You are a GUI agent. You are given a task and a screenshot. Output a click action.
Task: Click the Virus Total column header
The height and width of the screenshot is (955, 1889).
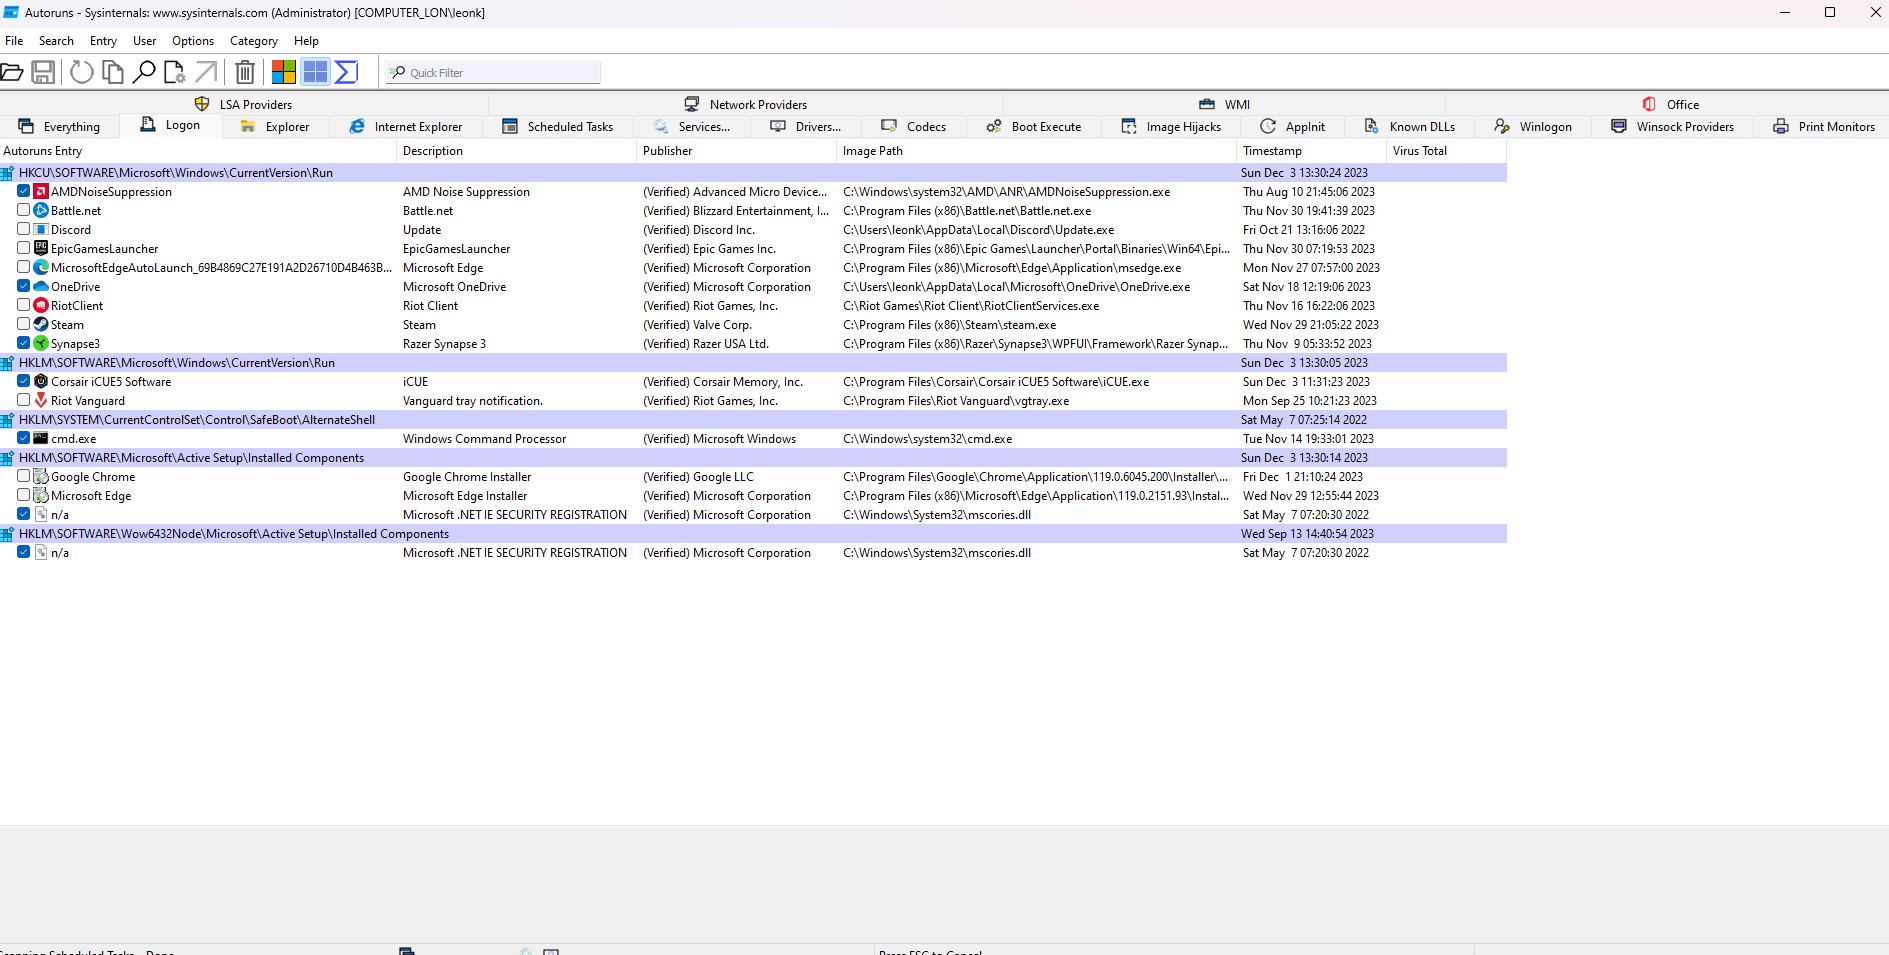[1446, 151]
